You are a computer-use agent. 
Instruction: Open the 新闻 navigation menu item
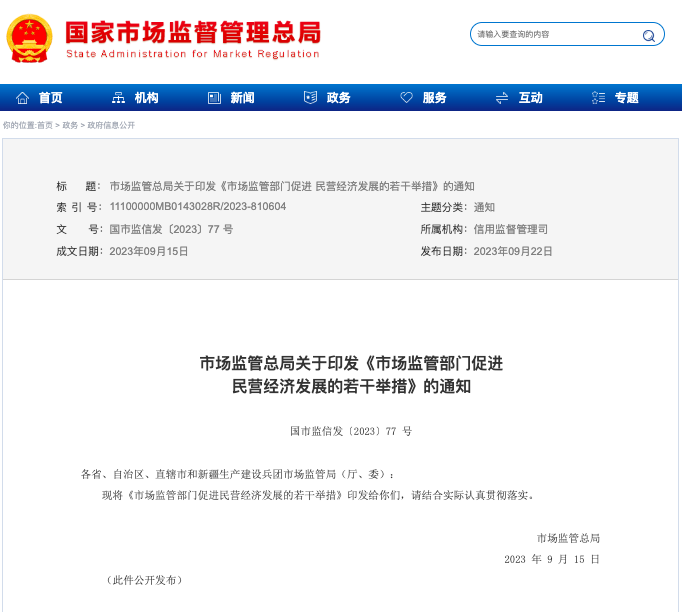(x=242, y=98)
